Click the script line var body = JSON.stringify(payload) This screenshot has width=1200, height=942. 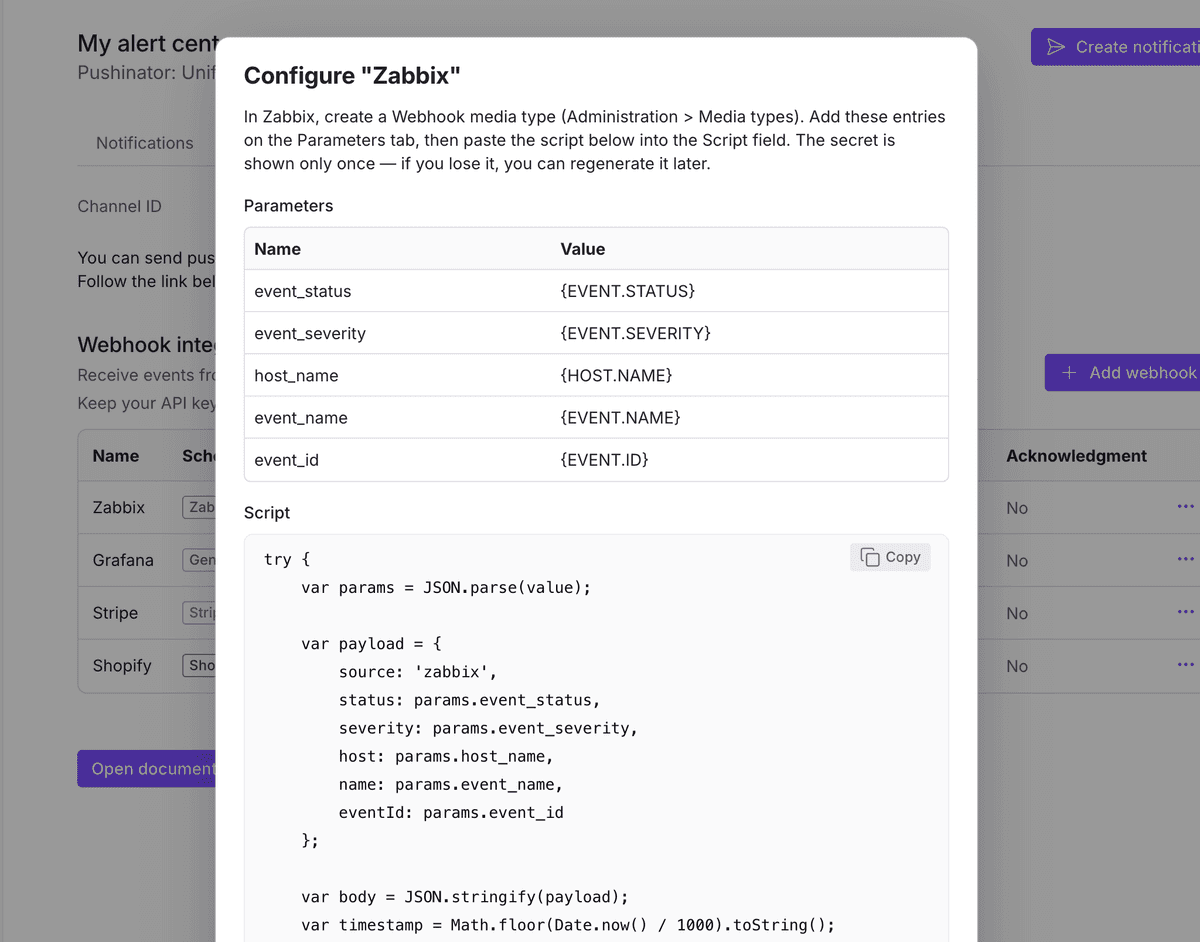[x=465, y=897]
